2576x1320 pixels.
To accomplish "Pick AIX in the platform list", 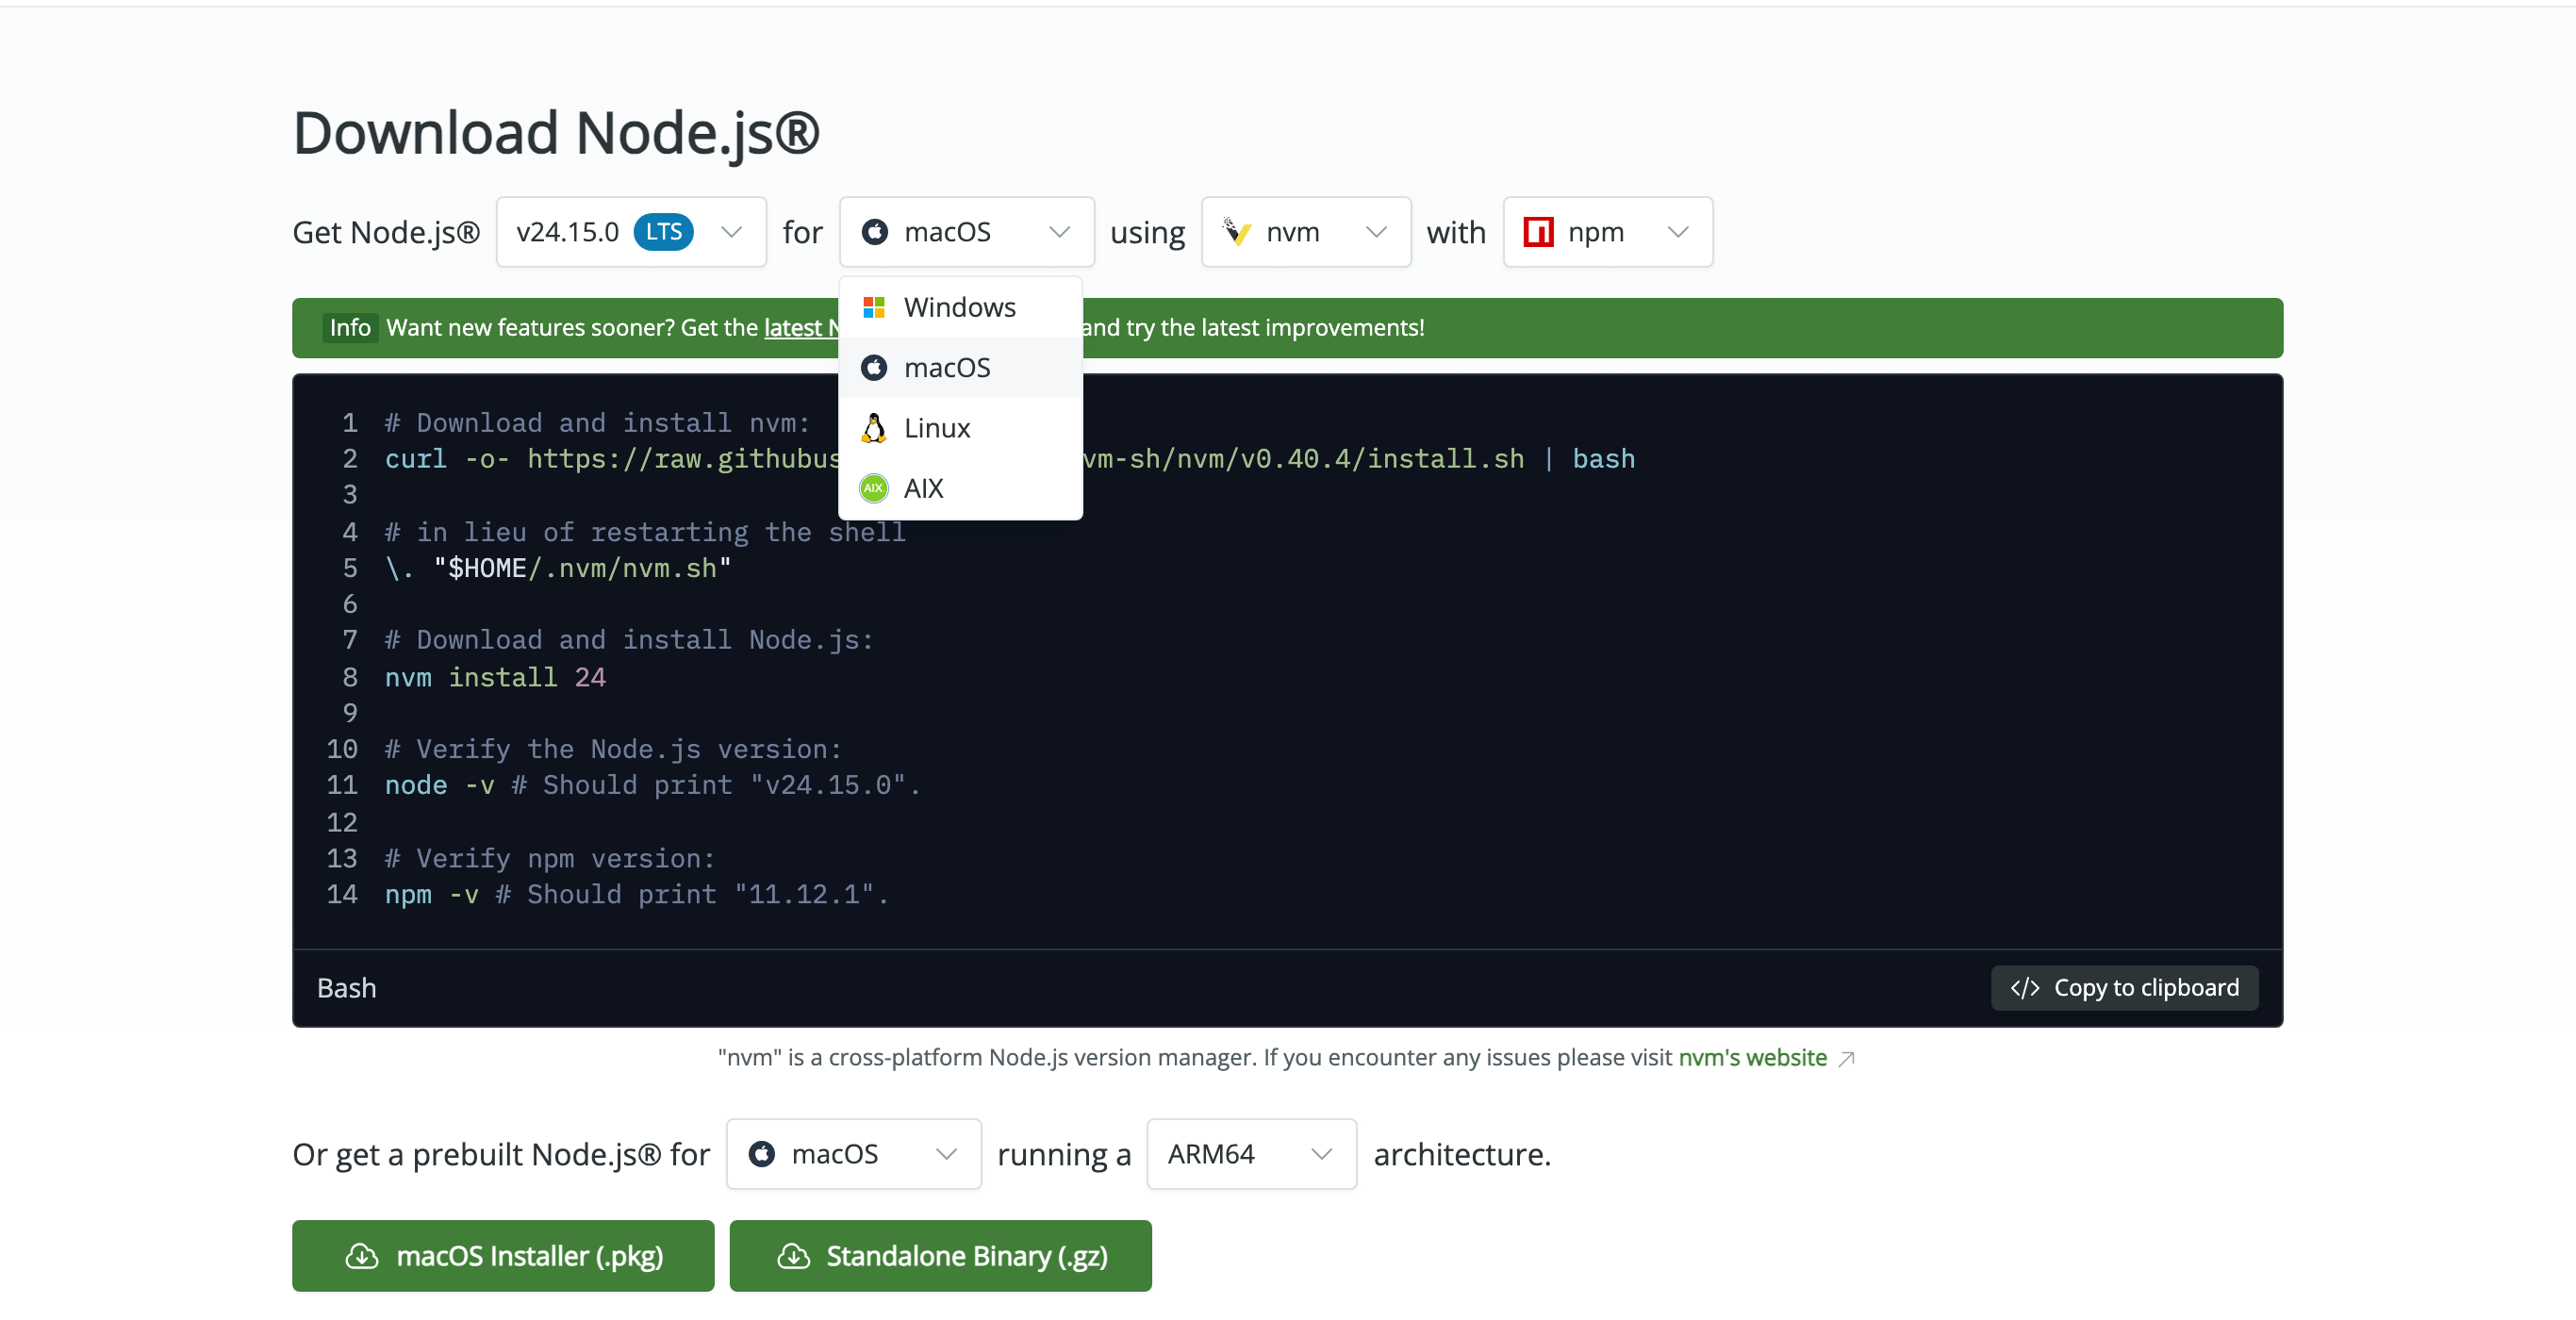I will coord(960,488).
